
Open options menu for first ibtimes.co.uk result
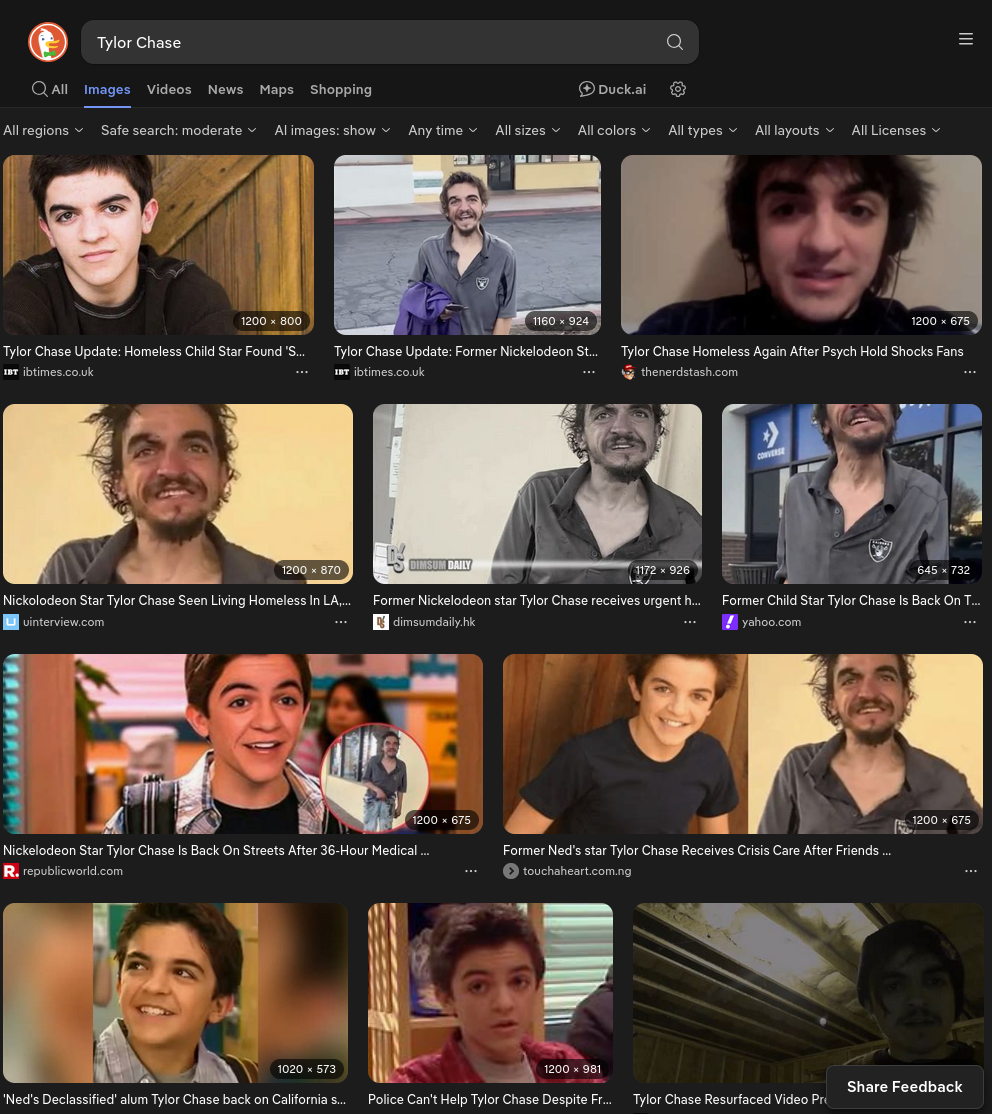click(302, 372)
